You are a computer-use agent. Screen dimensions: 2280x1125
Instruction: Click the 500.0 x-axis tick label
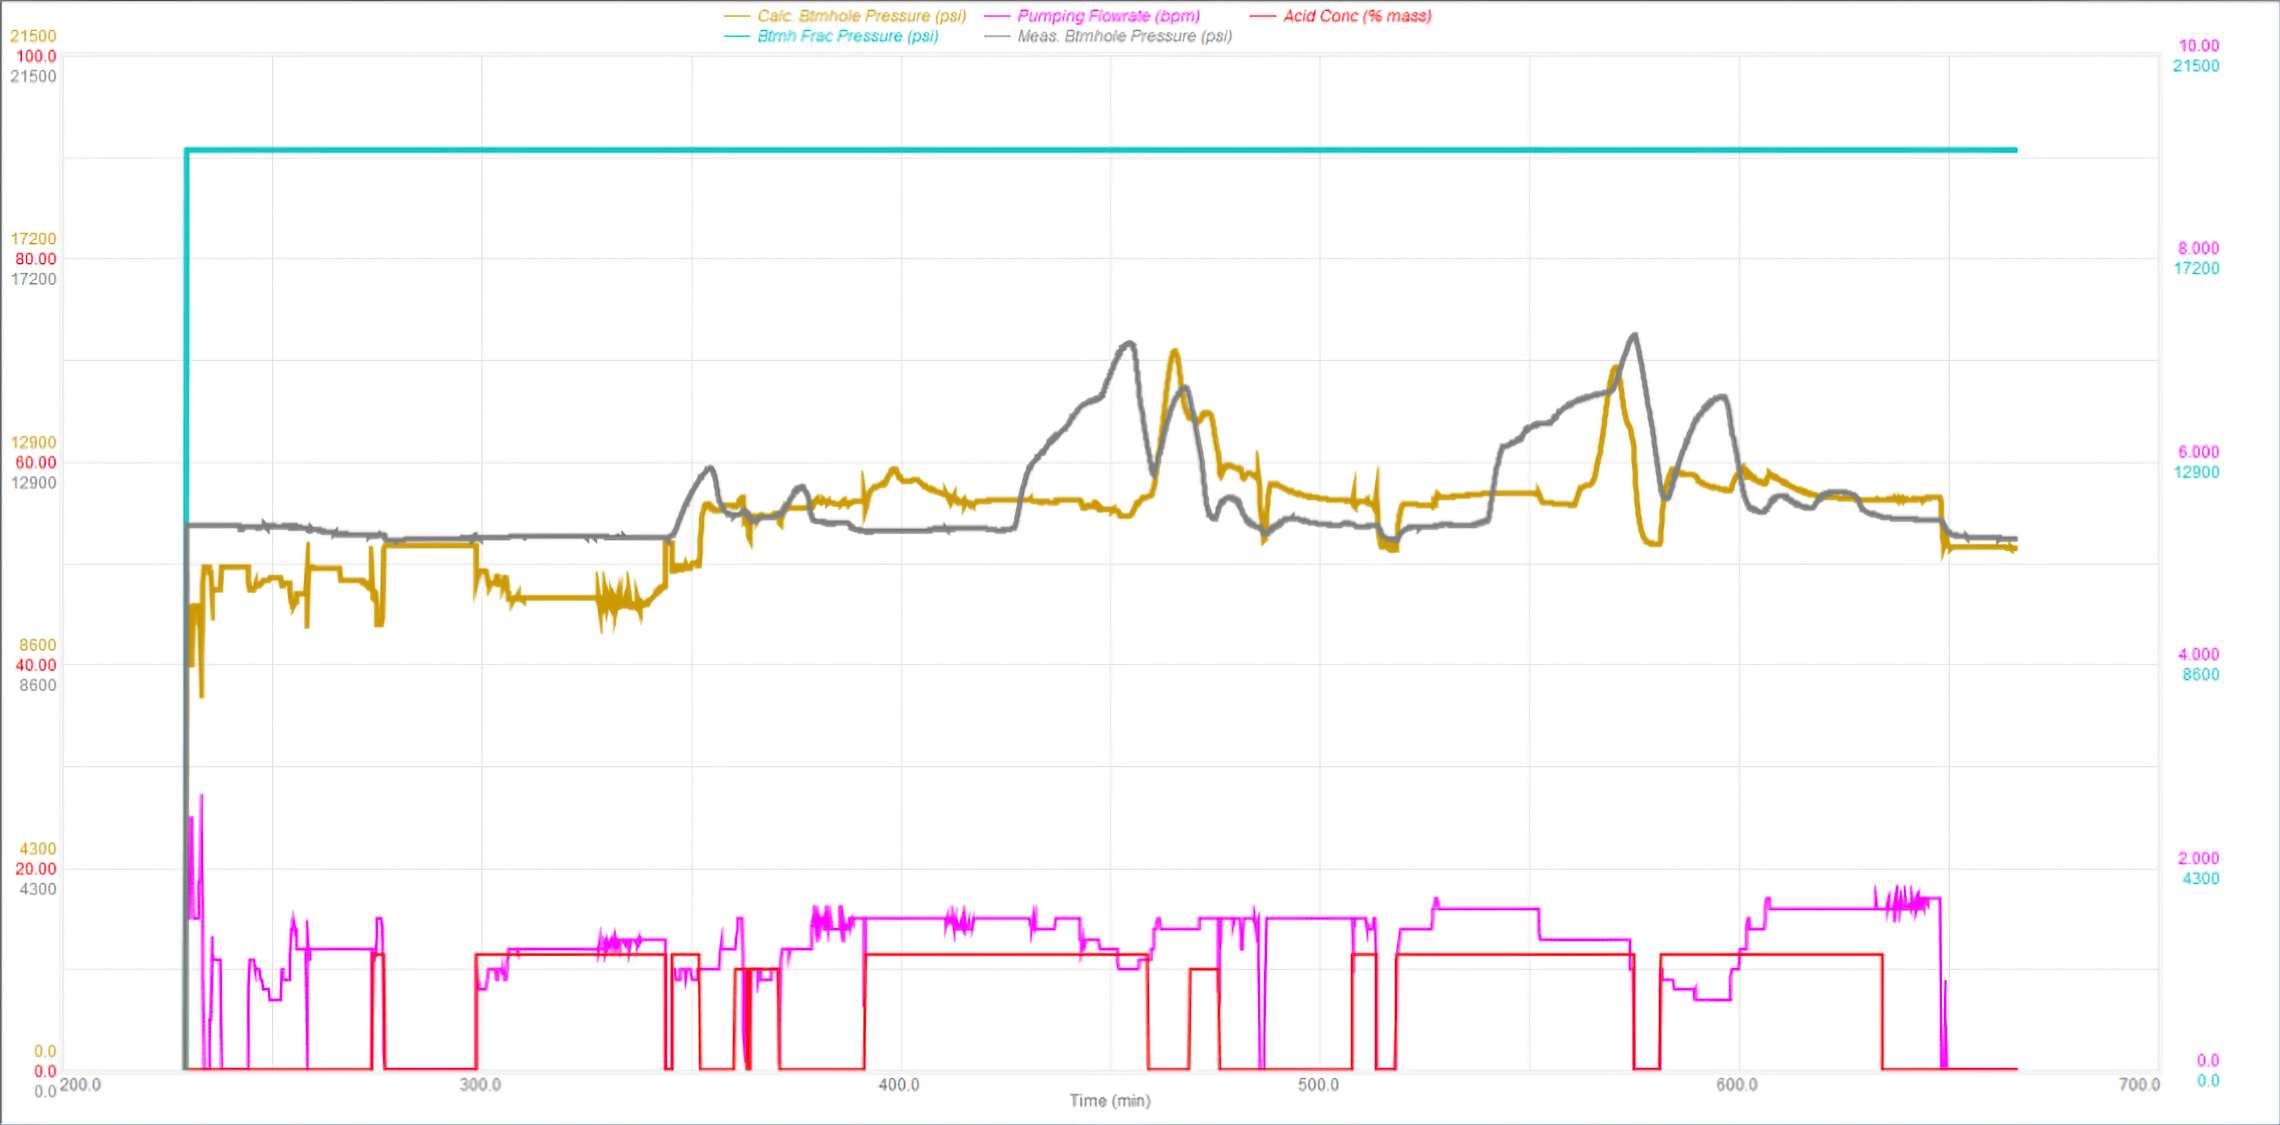click(1318, 1085)
